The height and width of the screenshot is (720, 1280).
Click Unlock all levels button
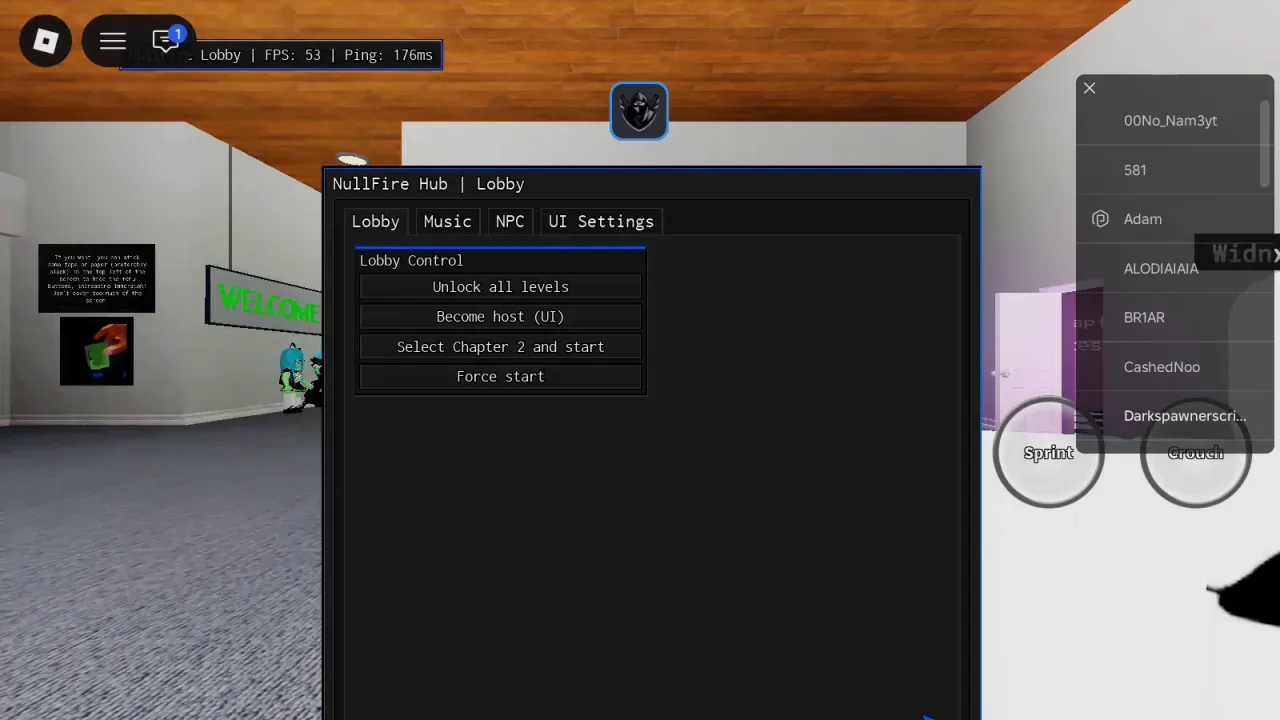click(x=500, y=287)
